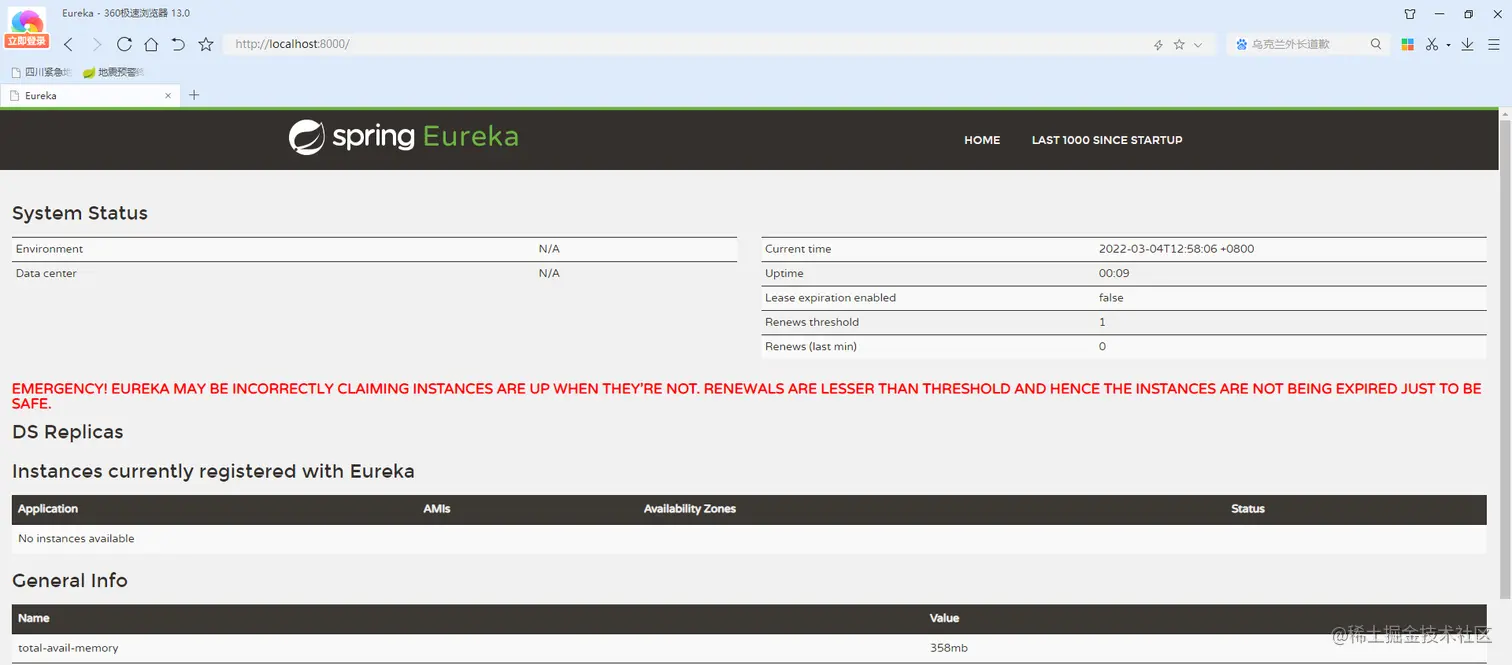Viewport: 1512px width, 665px height.
Task: Click the total-avail-memory row name
Action: tap(68, 648)
